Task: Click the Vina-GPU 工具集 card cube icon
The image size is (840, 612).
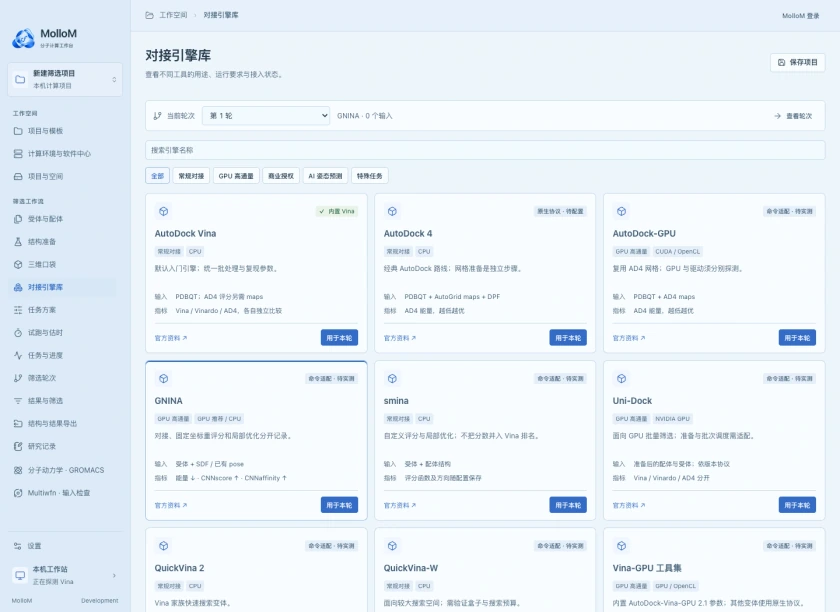Action: pyautogui.click(x=621, y=546)
